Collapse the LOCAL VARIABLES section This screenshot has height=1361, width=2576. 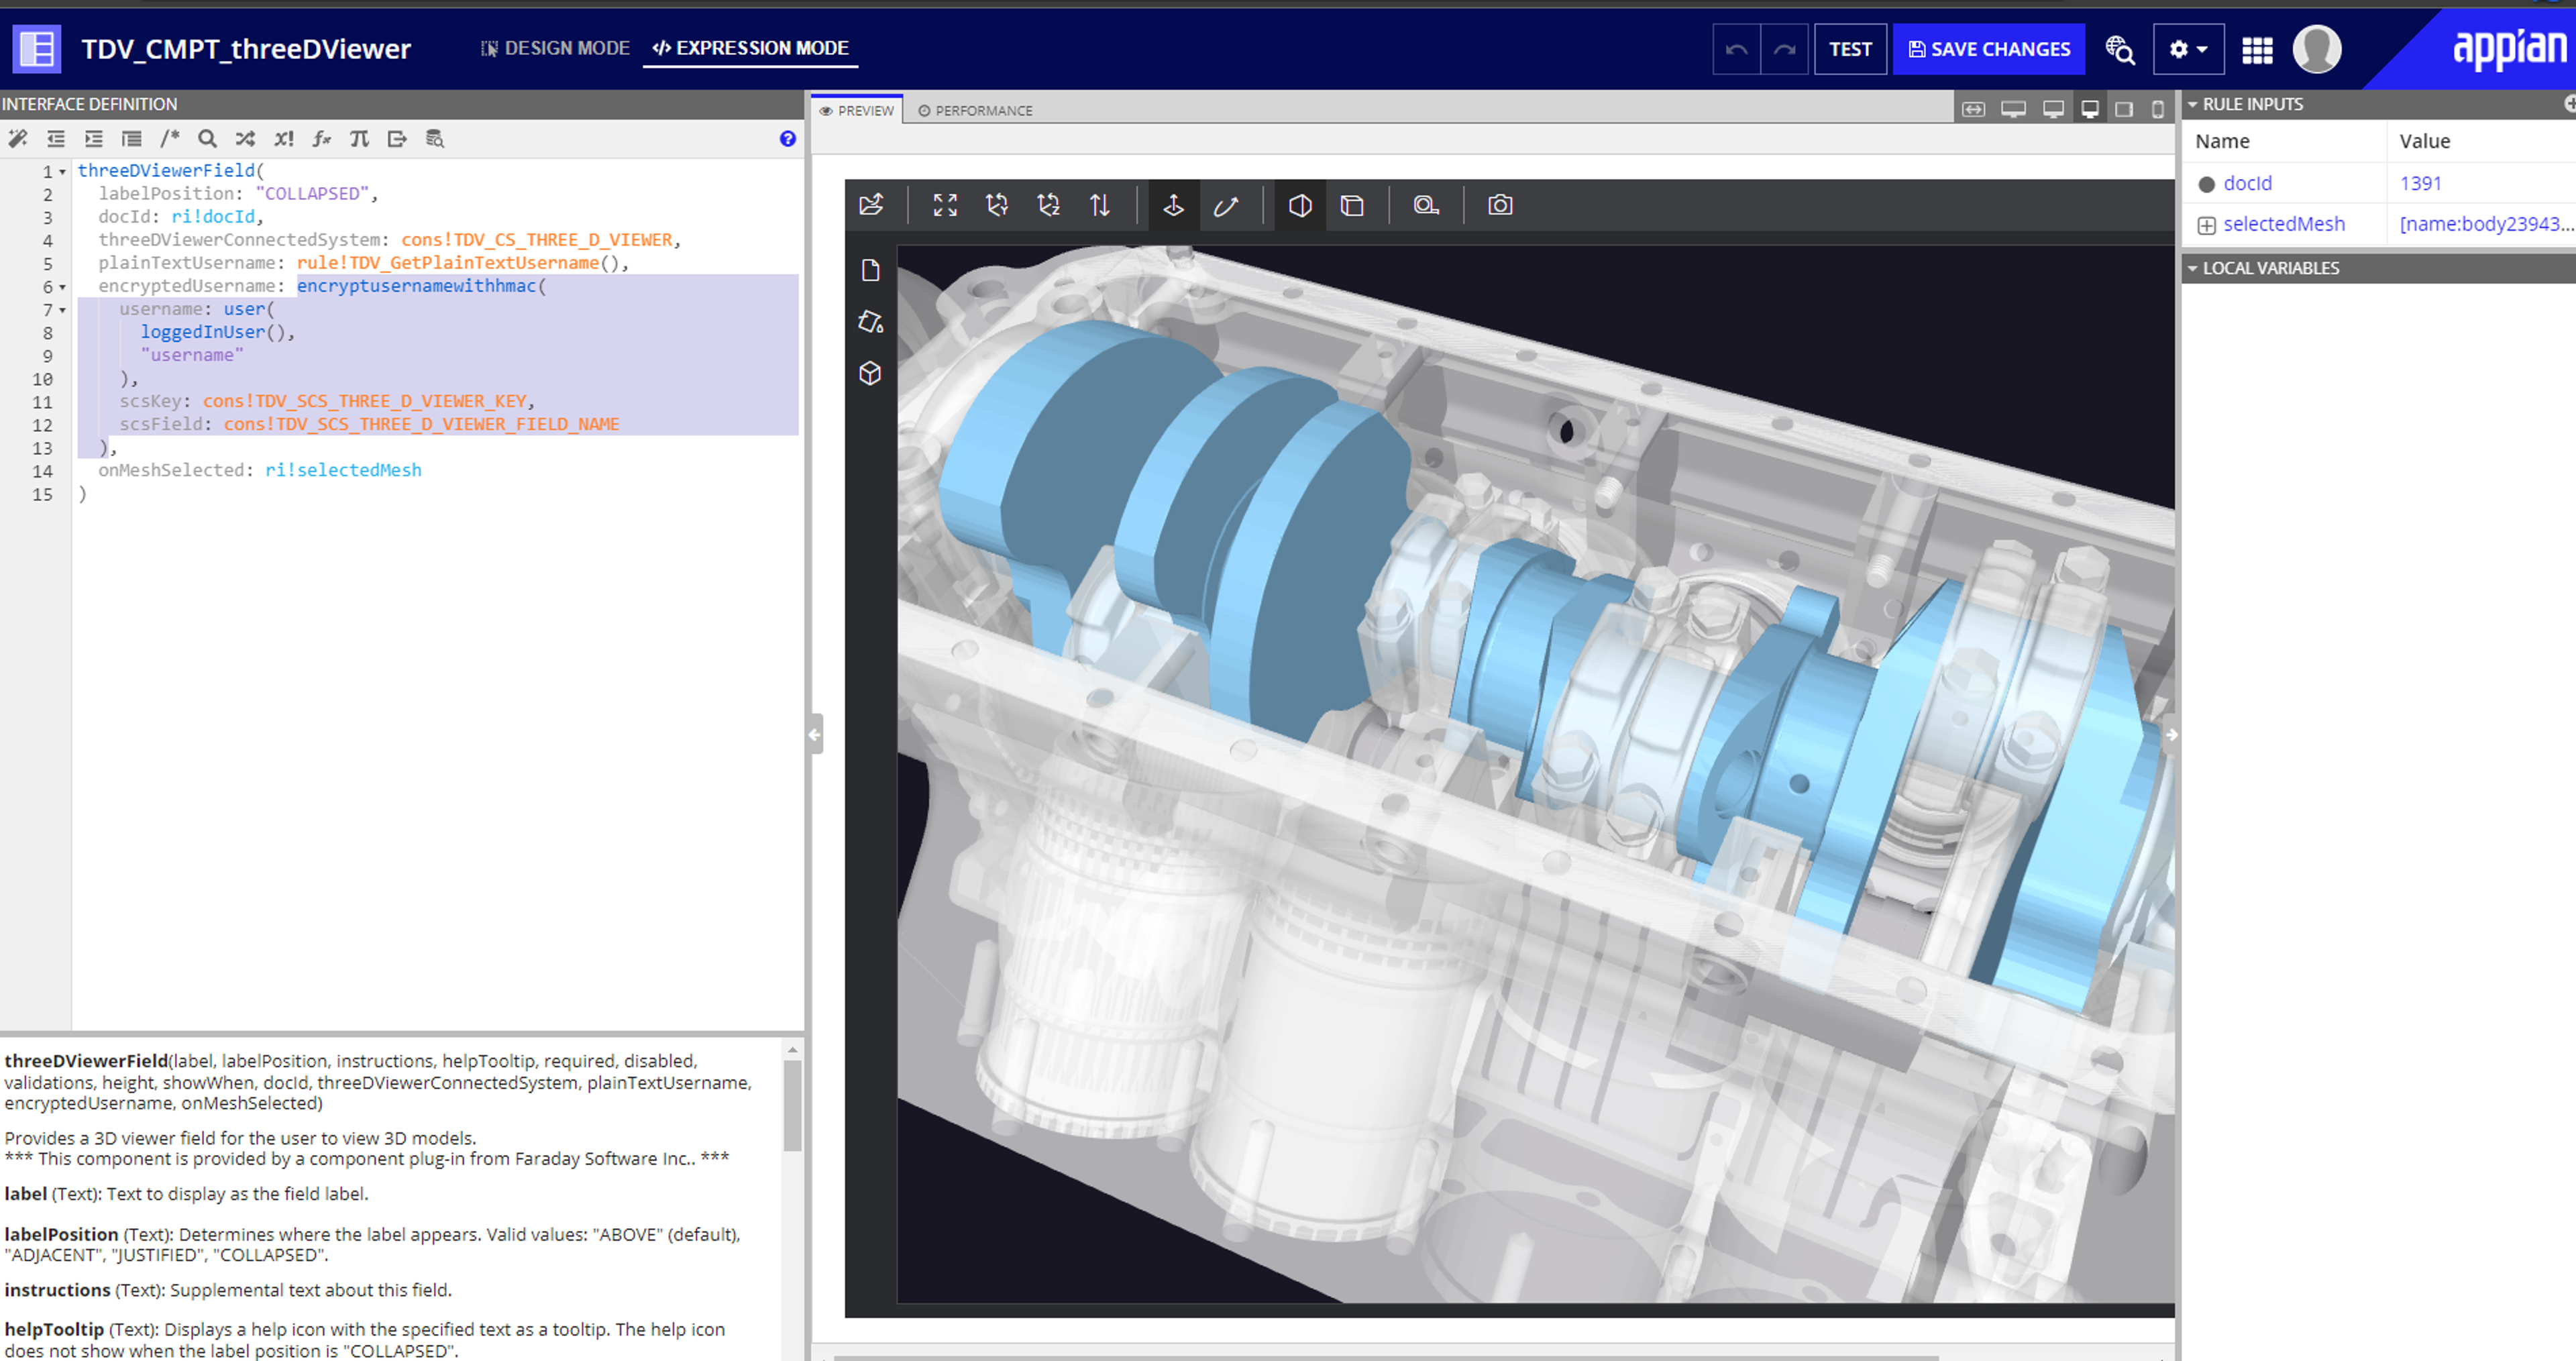click(x=2193, y=268)
